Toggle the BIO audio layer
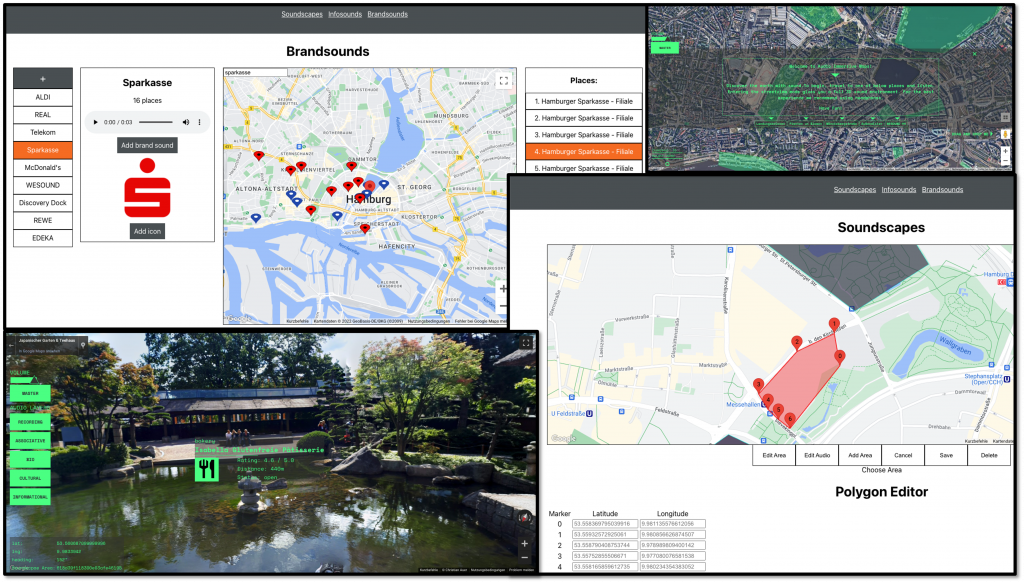Screen dimensions: 1024x583 30,460
